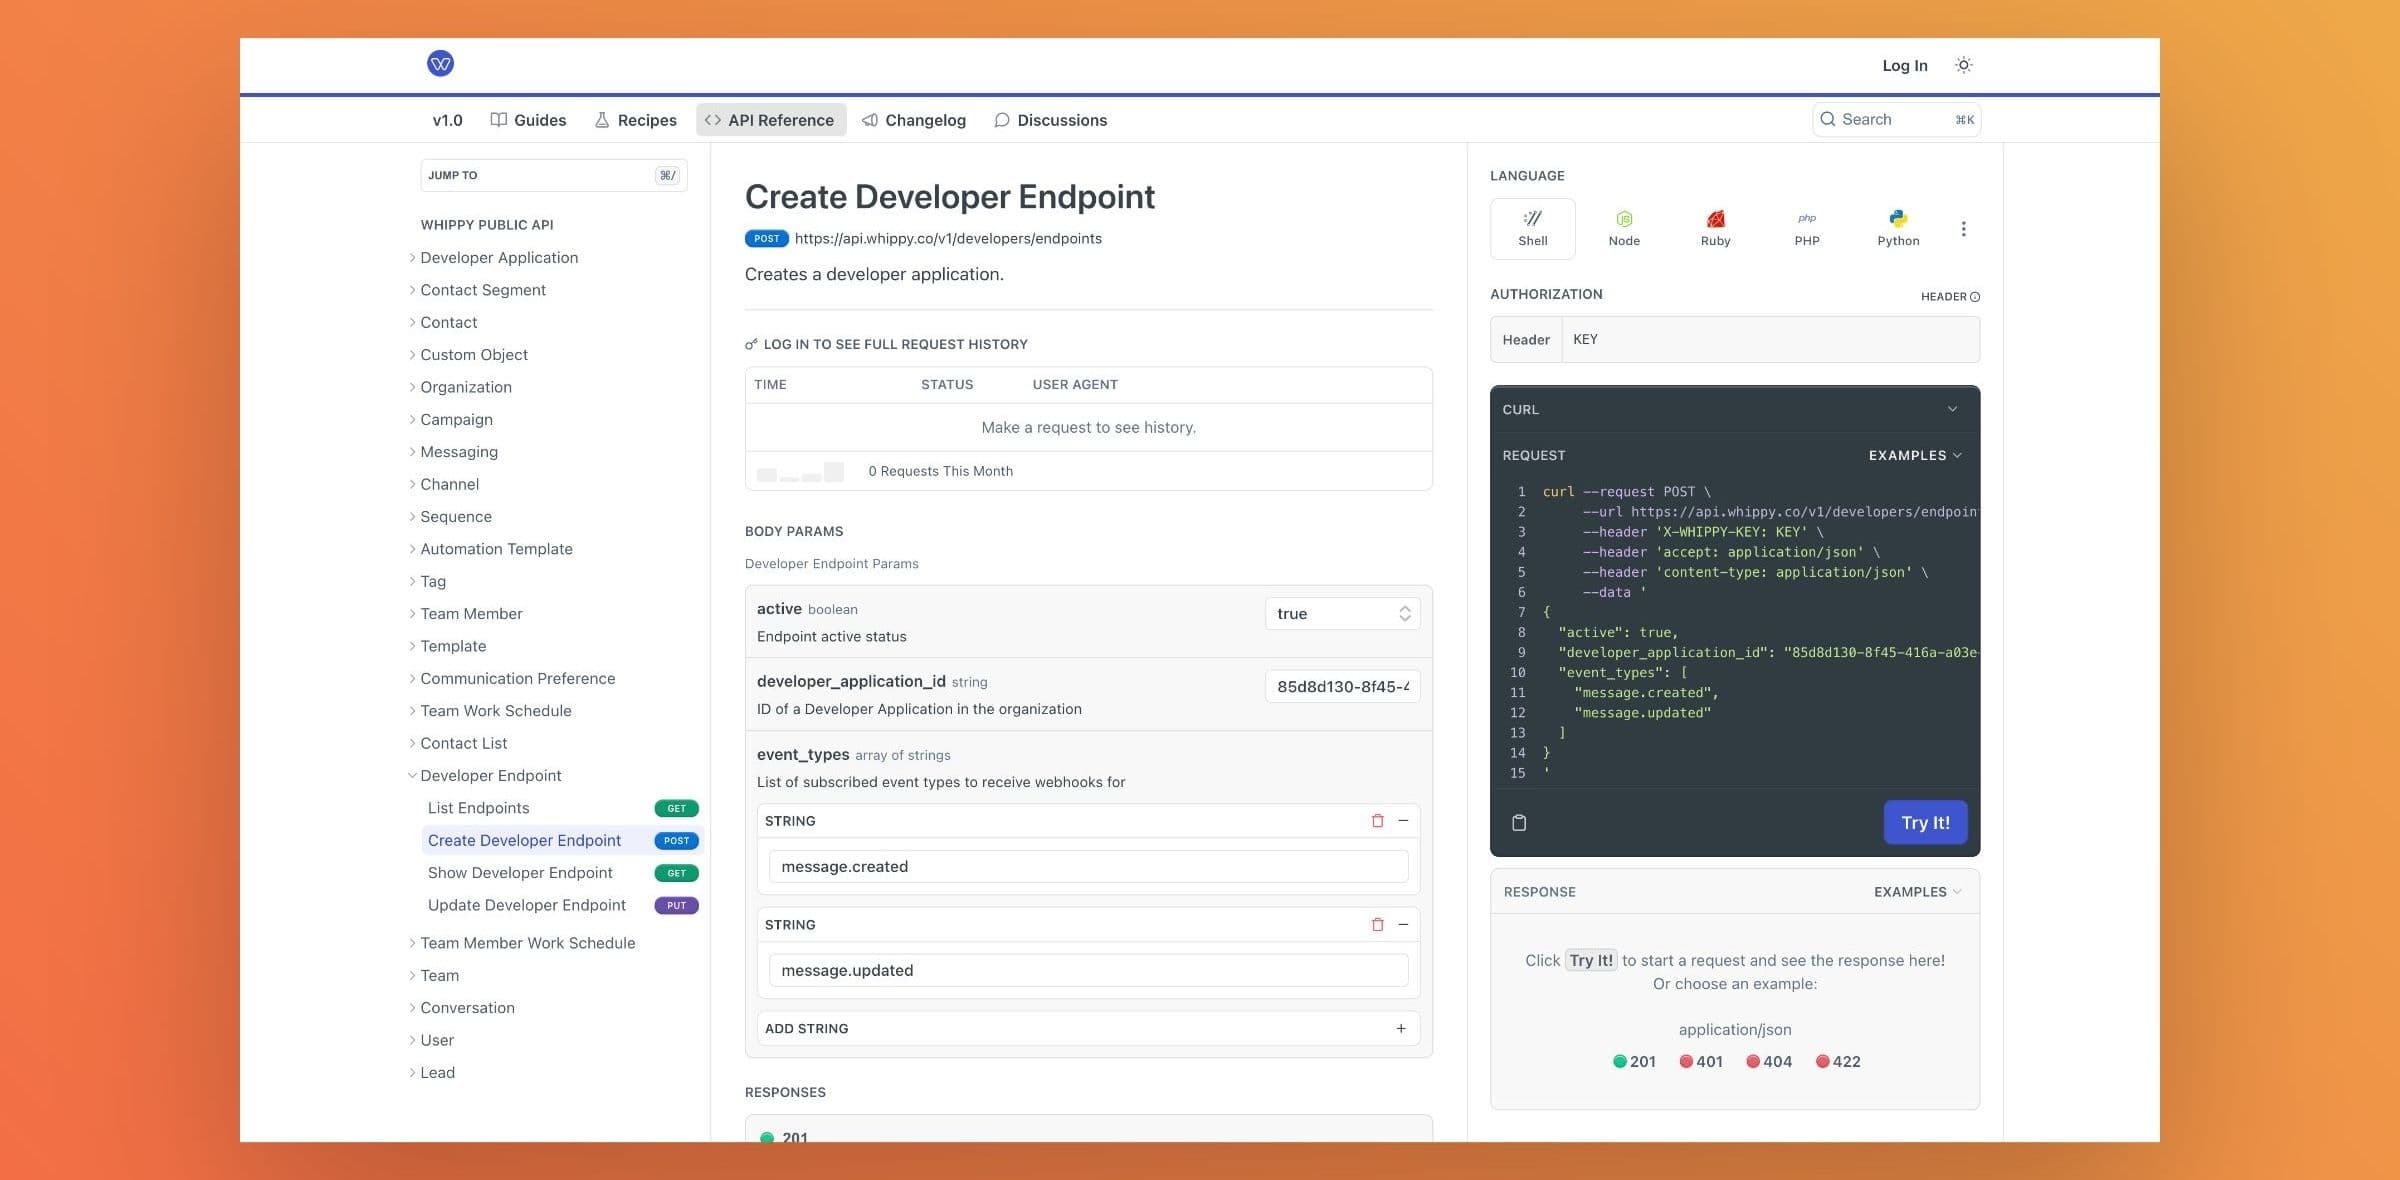Screen dimensions: 2400x1180
Task: Click the Try It! button
Action: coord(1925,822)
